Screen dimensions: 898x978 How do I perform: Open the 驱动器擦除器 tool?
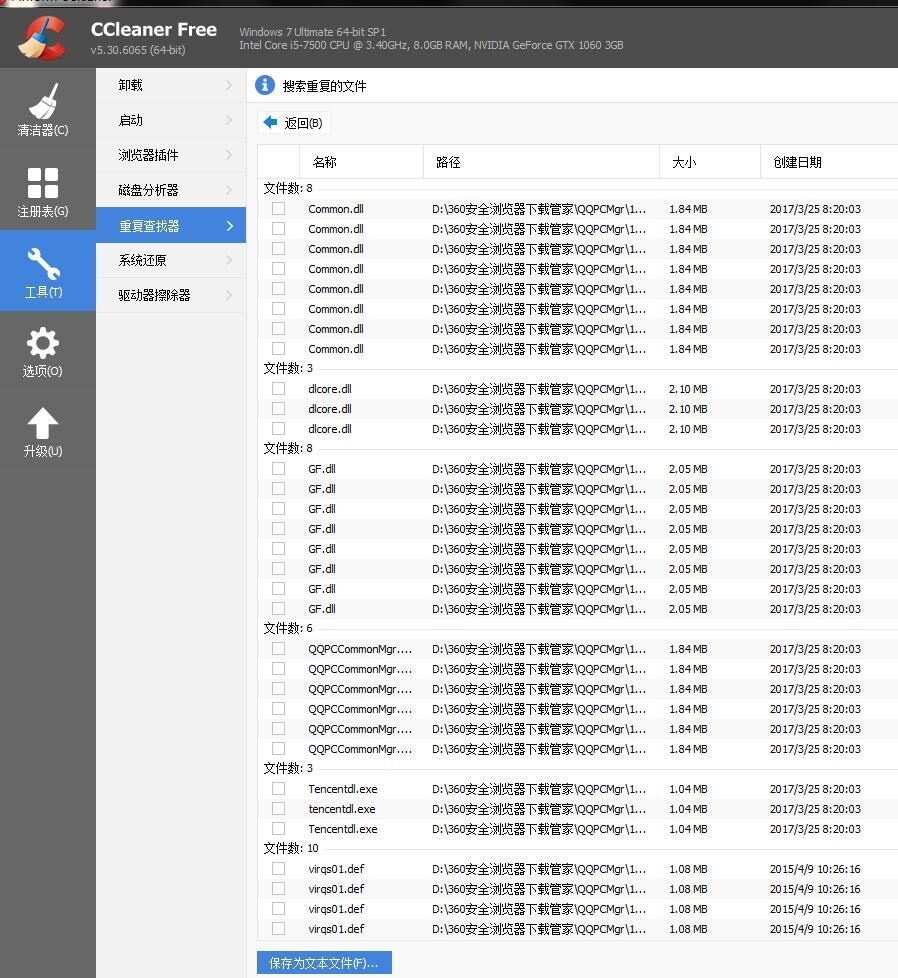coord(171,295)
